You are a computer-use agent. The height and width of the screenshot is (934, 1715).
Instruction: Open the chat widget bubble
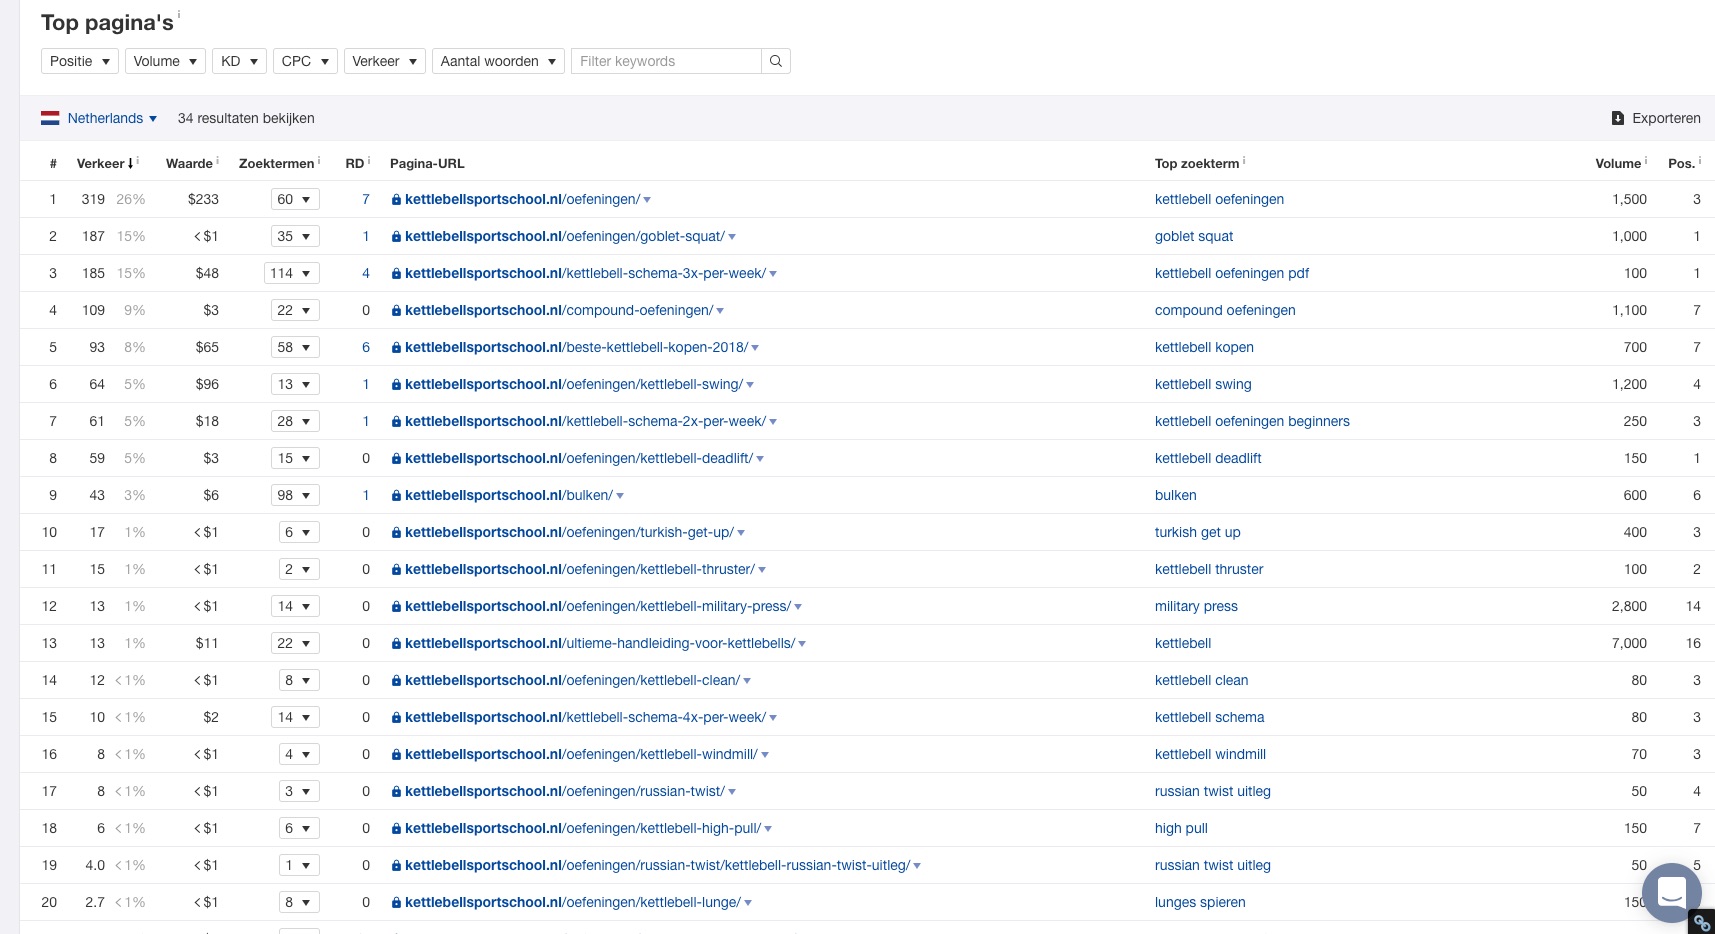click(1672, 891)
